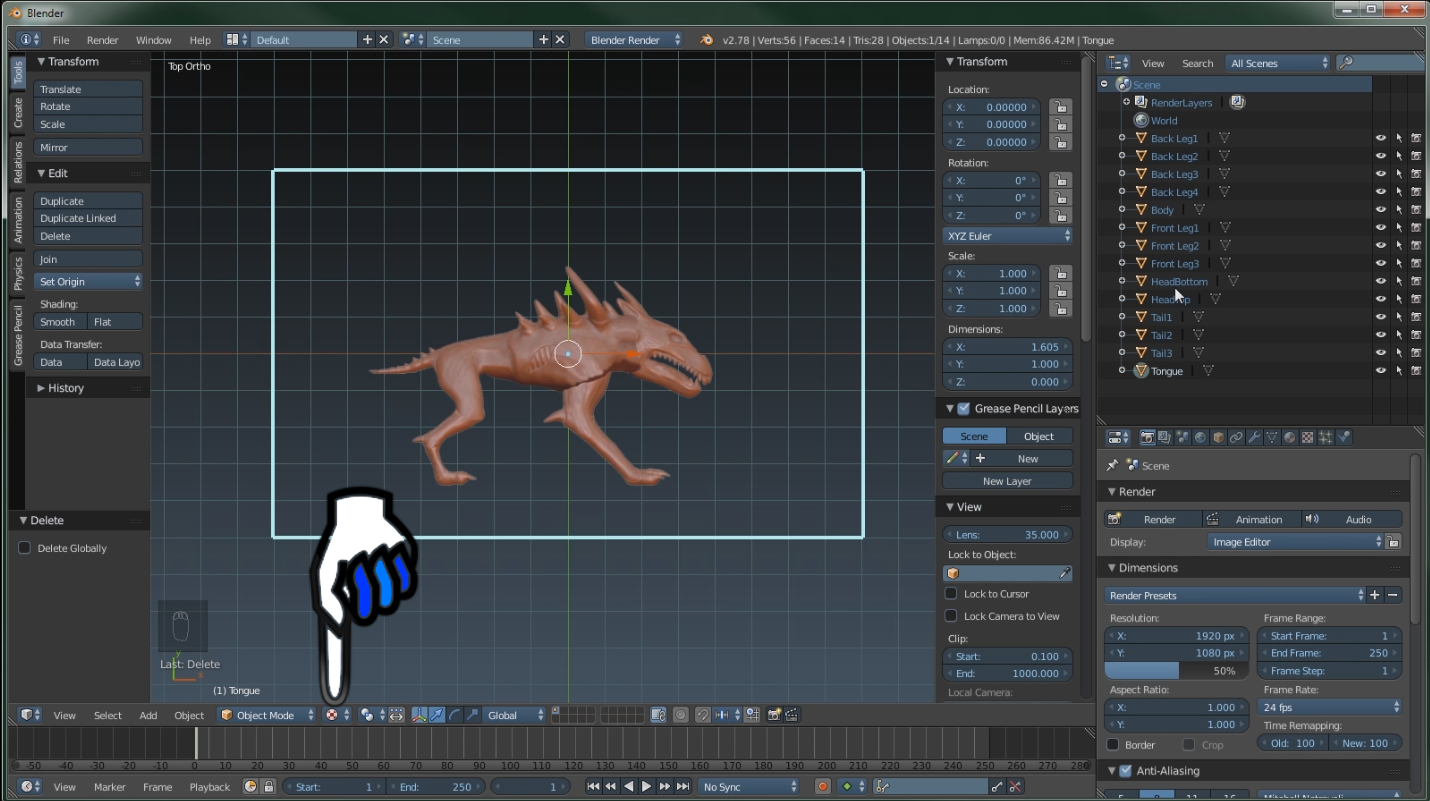Viewport: 1430px width, 801px height.
Task: Open the Global orientation dropdown
Action: click(516, 715)
